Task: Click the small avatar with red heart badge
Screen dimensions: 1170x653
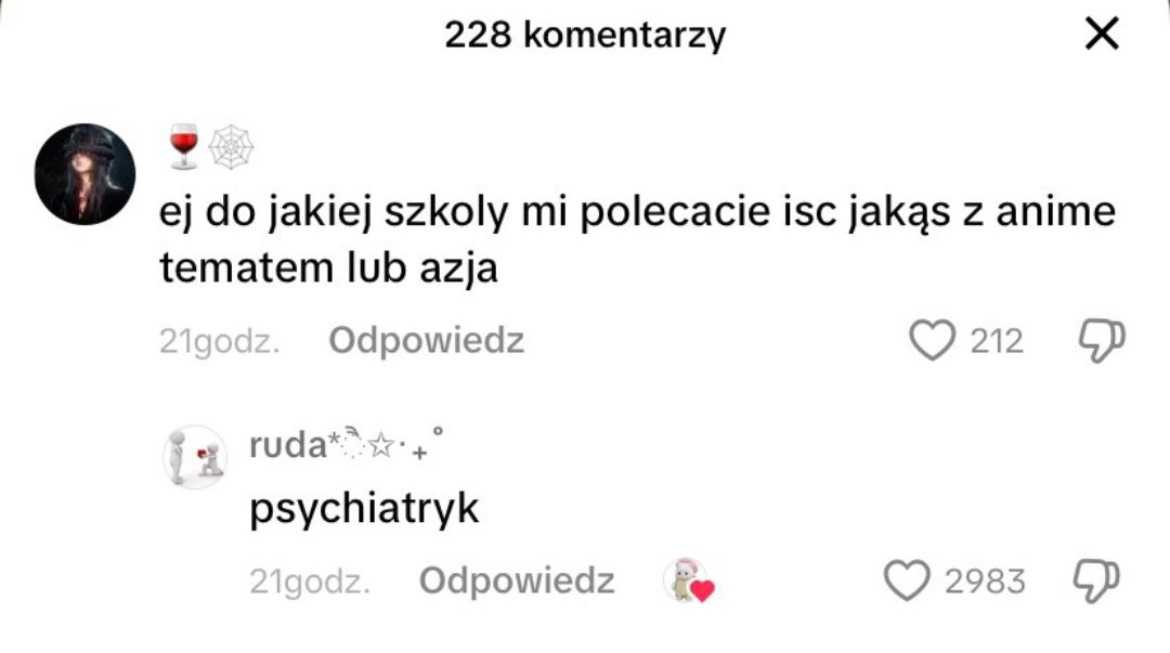Action: tap(688, 580)
